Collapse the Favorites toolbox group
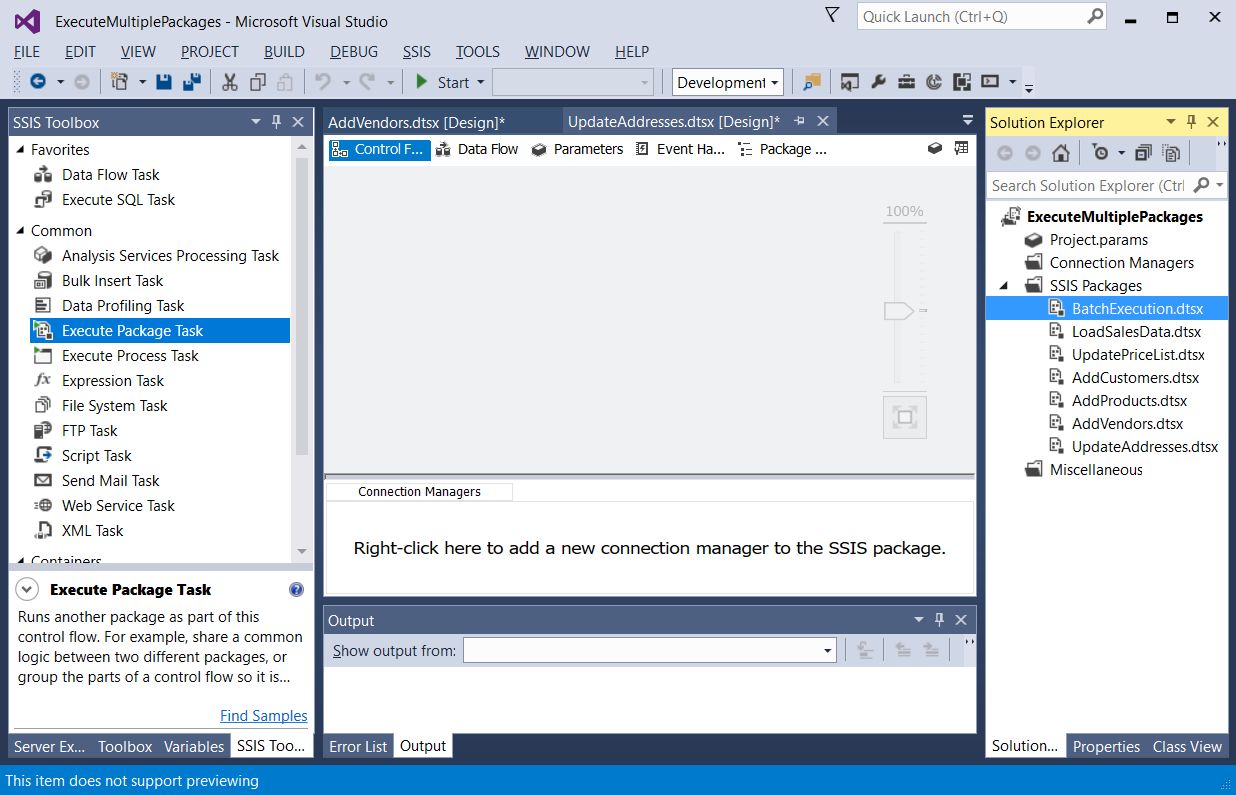This screenshot has width=1236, height=795. tap(20, 149)
